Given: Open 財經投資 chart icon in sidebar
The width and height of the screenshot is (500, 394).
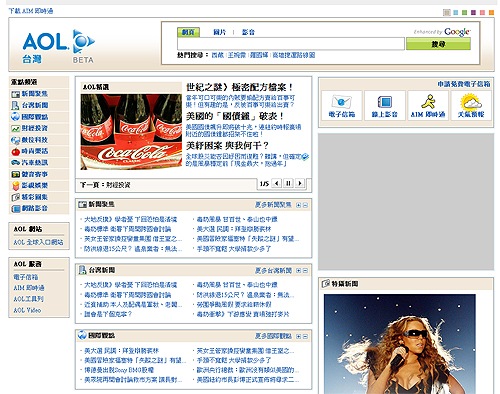Looking at the screenshot, I should [15, 128].
